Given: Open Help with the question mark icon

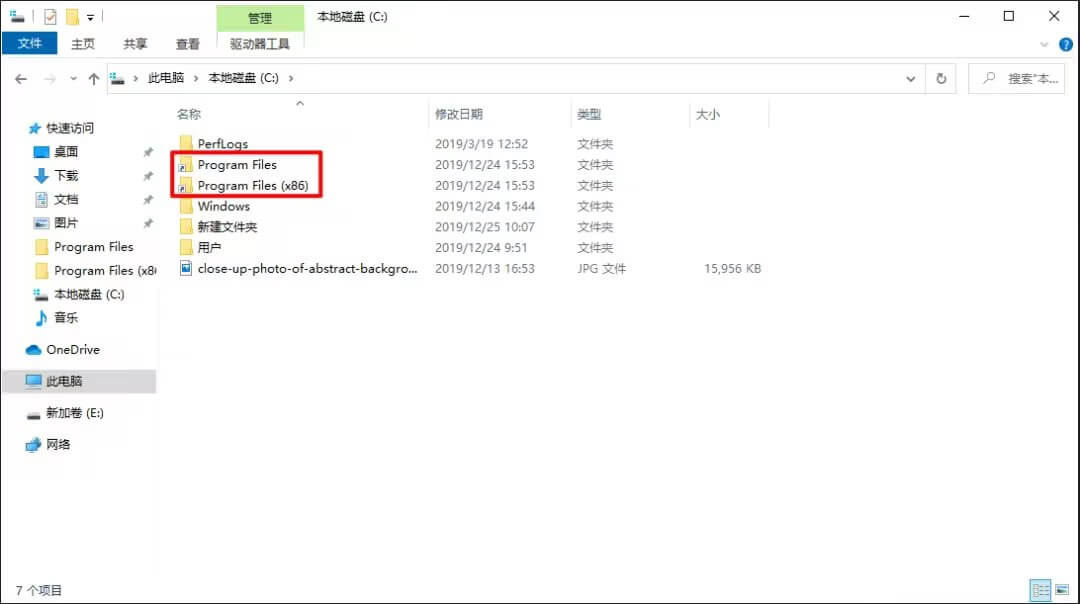Looking at the screenshot, I should 1066,44.
